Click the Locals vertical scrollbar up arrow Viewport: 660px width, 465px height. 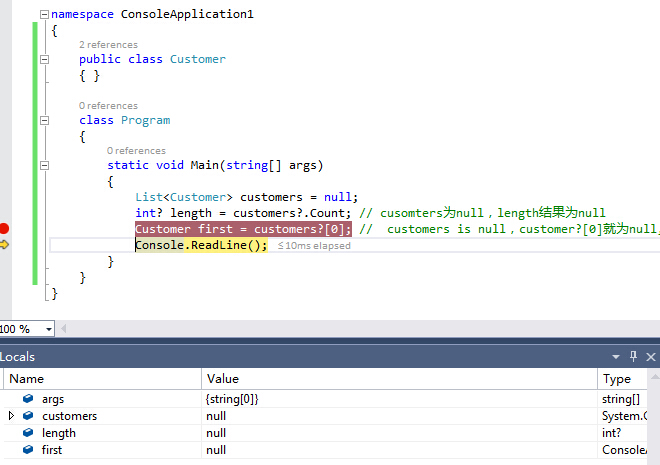click(x=655, y=375)
